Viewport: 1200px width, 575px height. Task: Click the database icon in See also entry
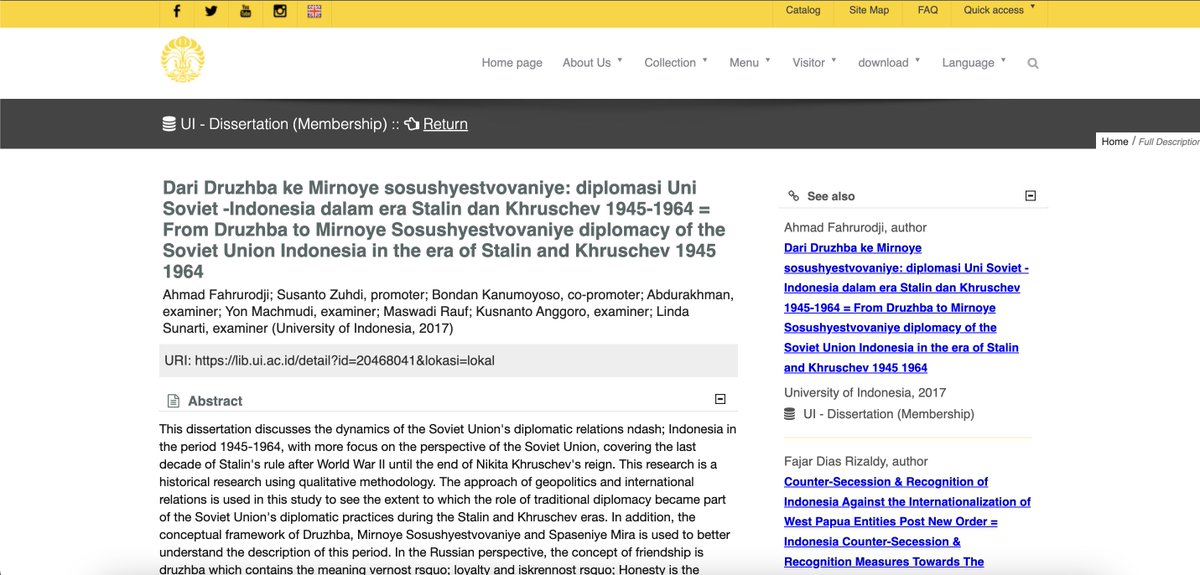pyautogui.click(x=791, y=414)
